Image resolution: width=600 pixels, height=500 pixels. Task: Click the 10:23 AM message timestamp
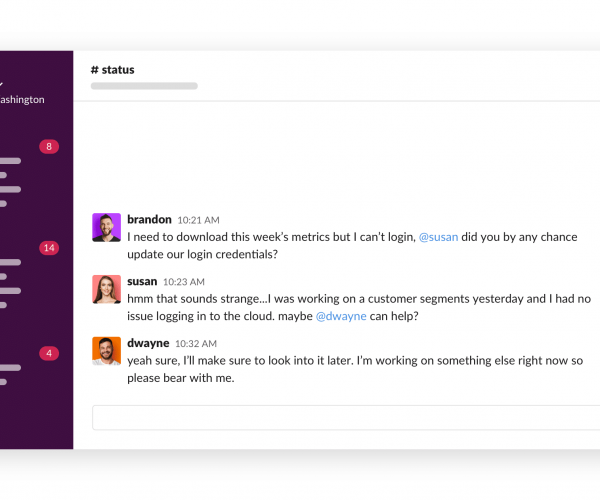tap(184, 282)
